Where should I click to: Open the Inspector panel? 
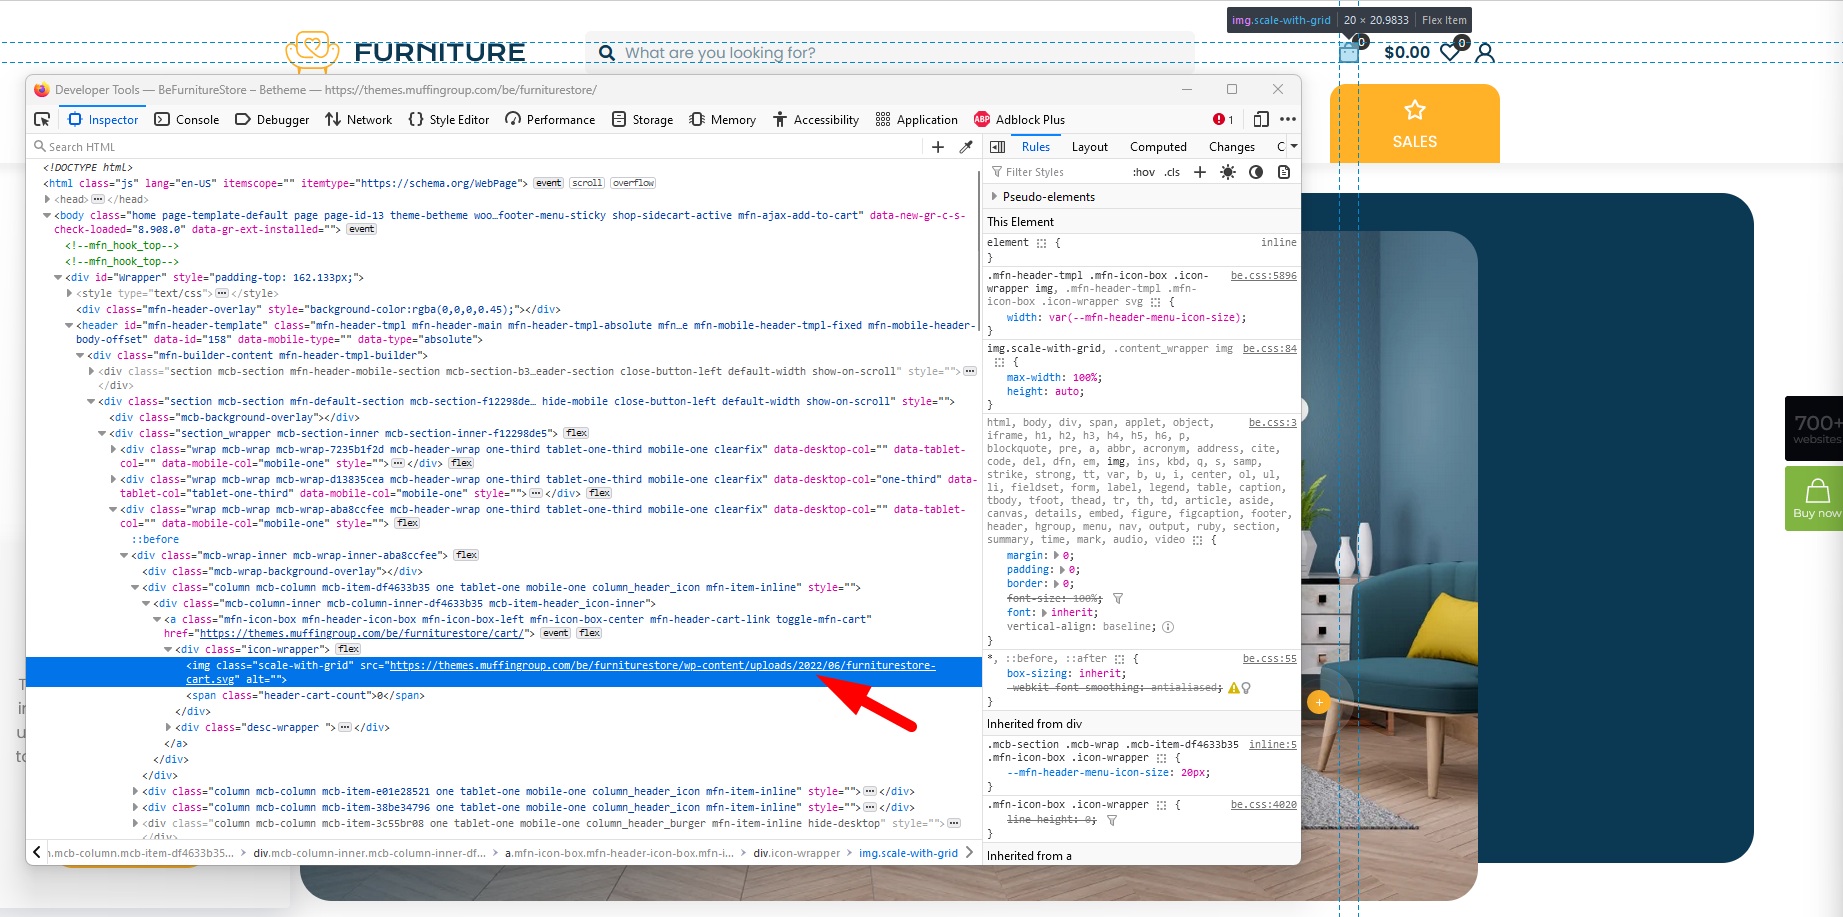pos(103,119)
